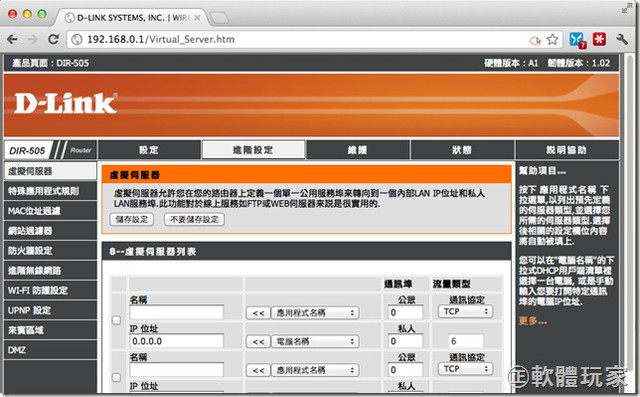Click first rule's << button beside 應用程式名稱
This screenshot has height=397, width=640.
click(x=258, y=313)
